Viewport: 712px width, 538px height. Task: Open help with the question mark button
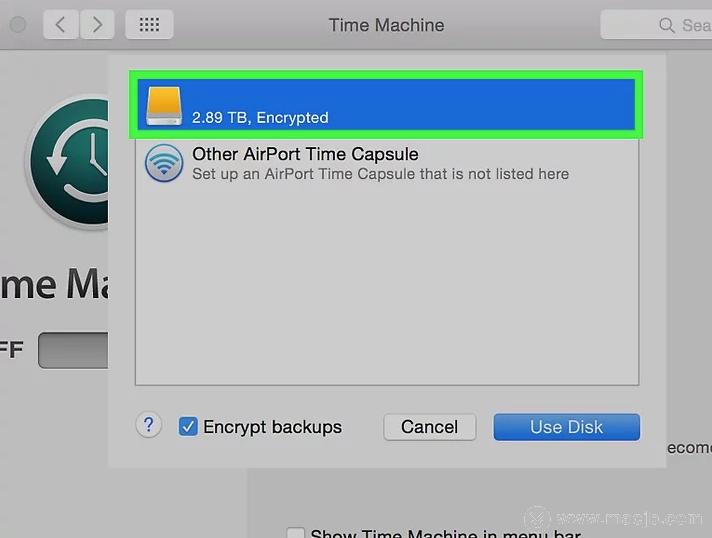pyautogui.click(x=148, y=426)
